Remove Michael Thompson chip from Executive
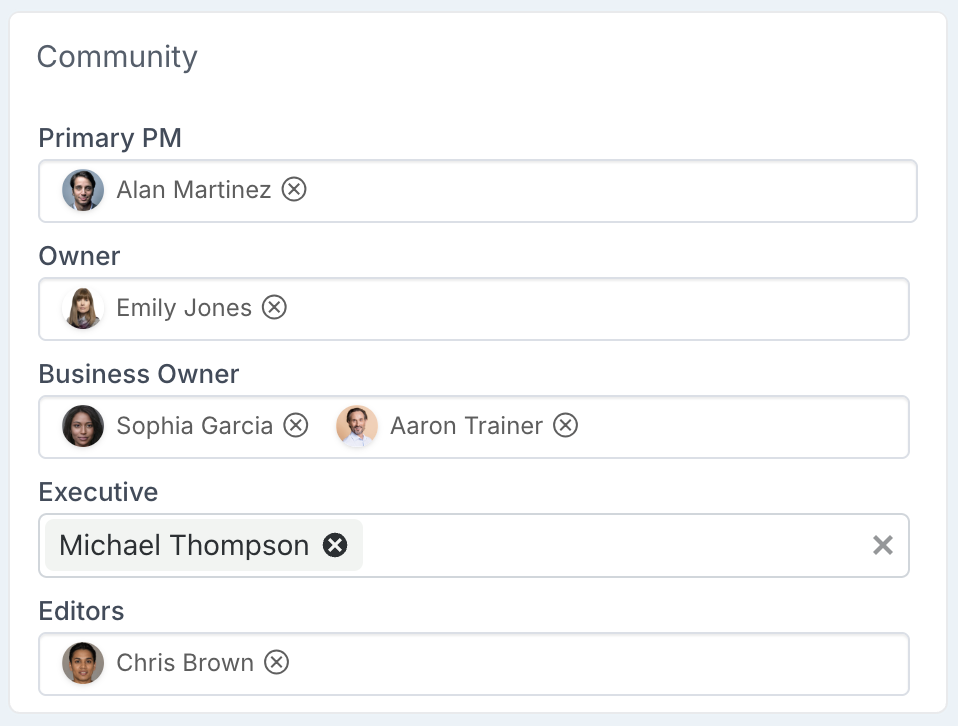The image size is (958, 726). point(335,545)
